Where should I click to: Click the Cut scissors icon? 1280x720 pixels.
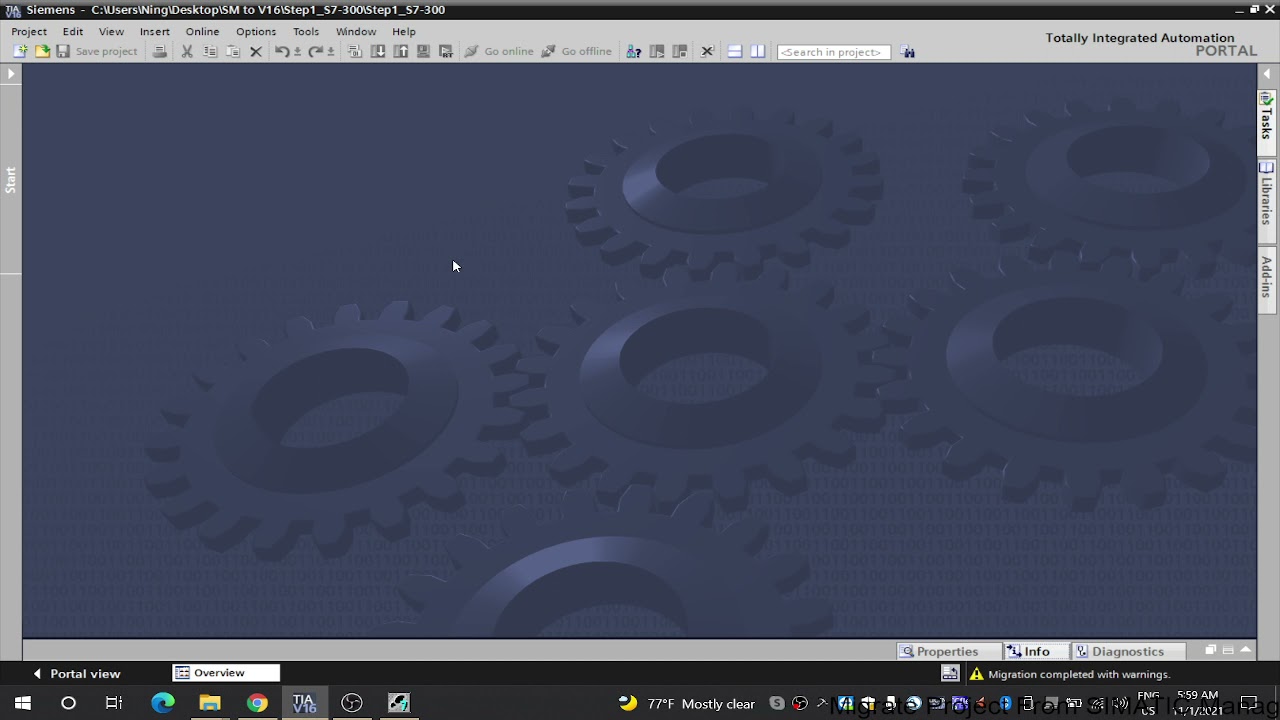click(x=187, y=51)
